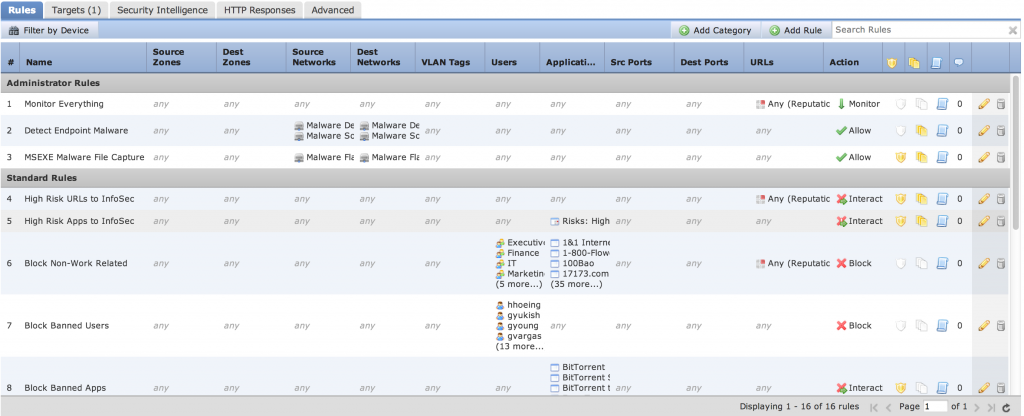Open file policy icon for High Risk URLs rule
This screenshot has height=416, width=1024.
point(917,199)
